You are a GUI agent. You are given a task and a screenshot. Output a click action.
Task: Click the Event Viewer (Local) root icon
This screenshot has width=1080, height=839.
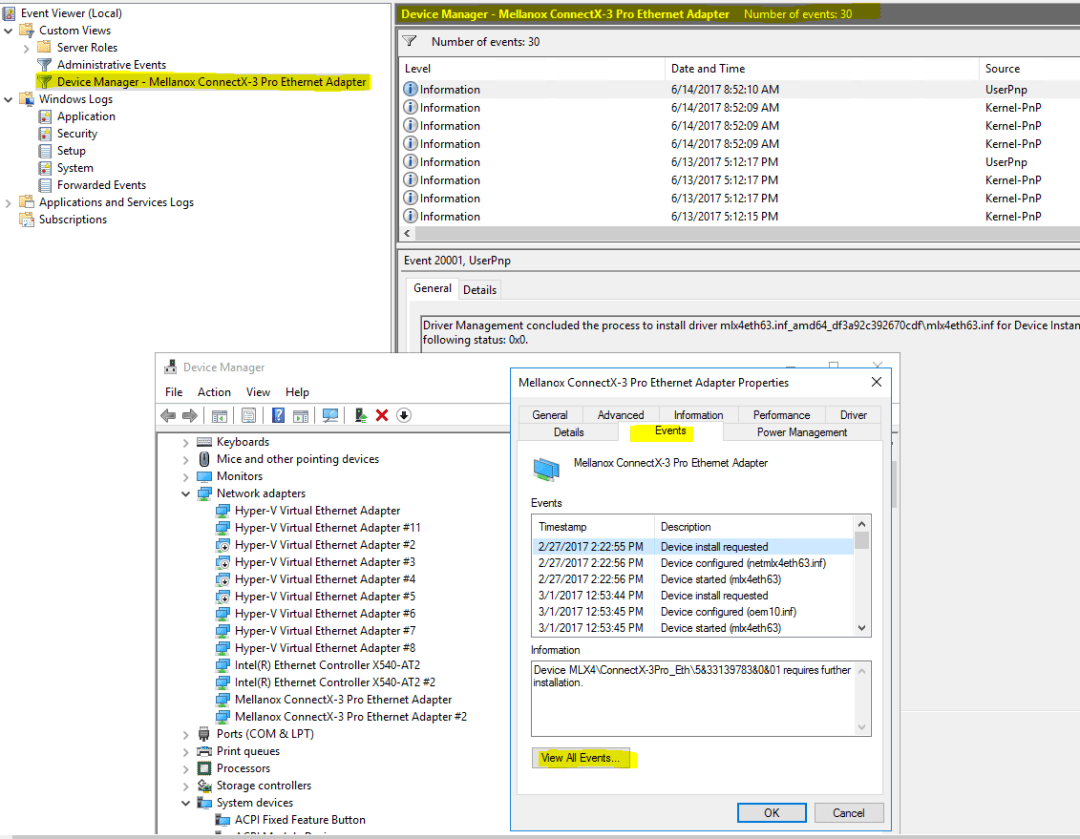pos(9,13)
